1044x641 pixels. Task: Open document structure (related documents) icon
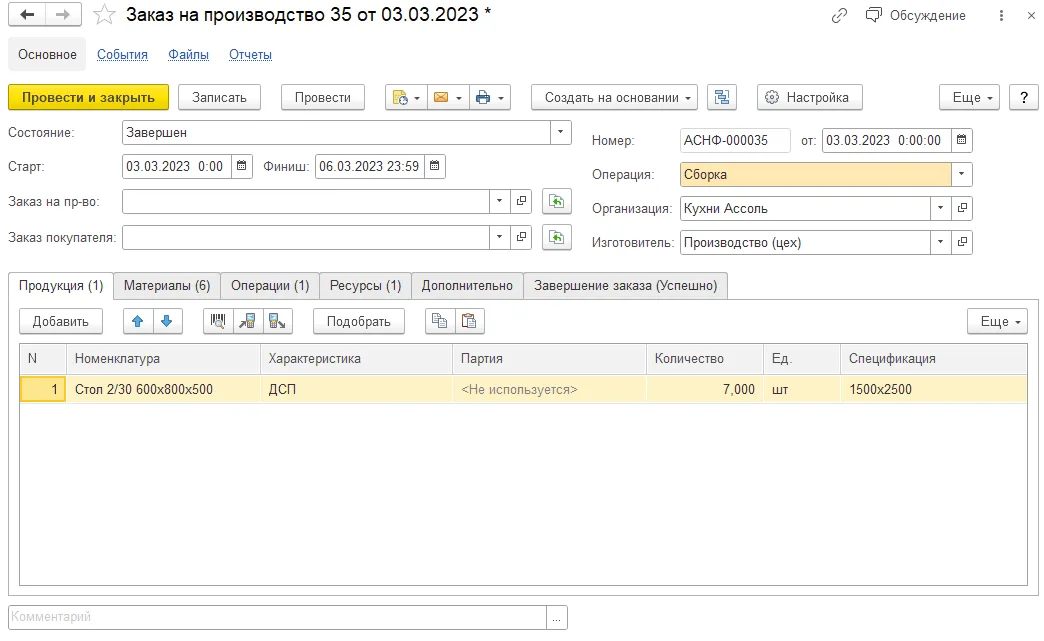coord(722,97)
